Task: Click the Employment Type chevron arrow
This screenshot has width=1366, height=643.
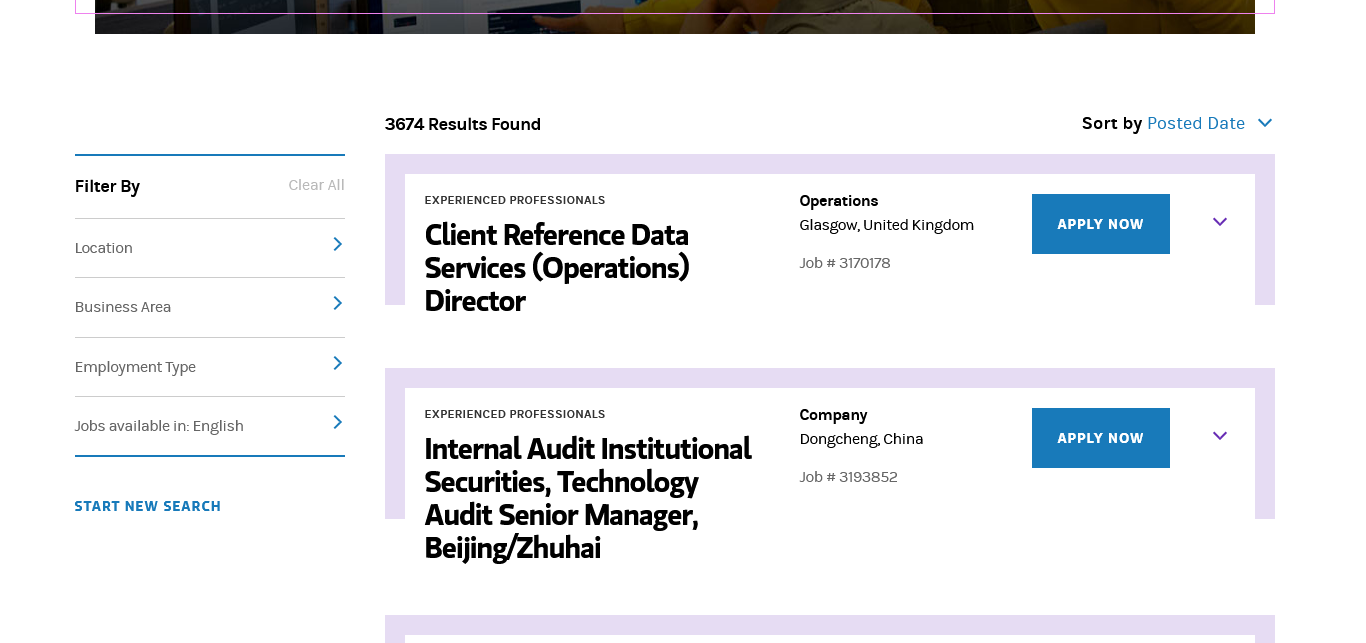Action: click(337, 363)
